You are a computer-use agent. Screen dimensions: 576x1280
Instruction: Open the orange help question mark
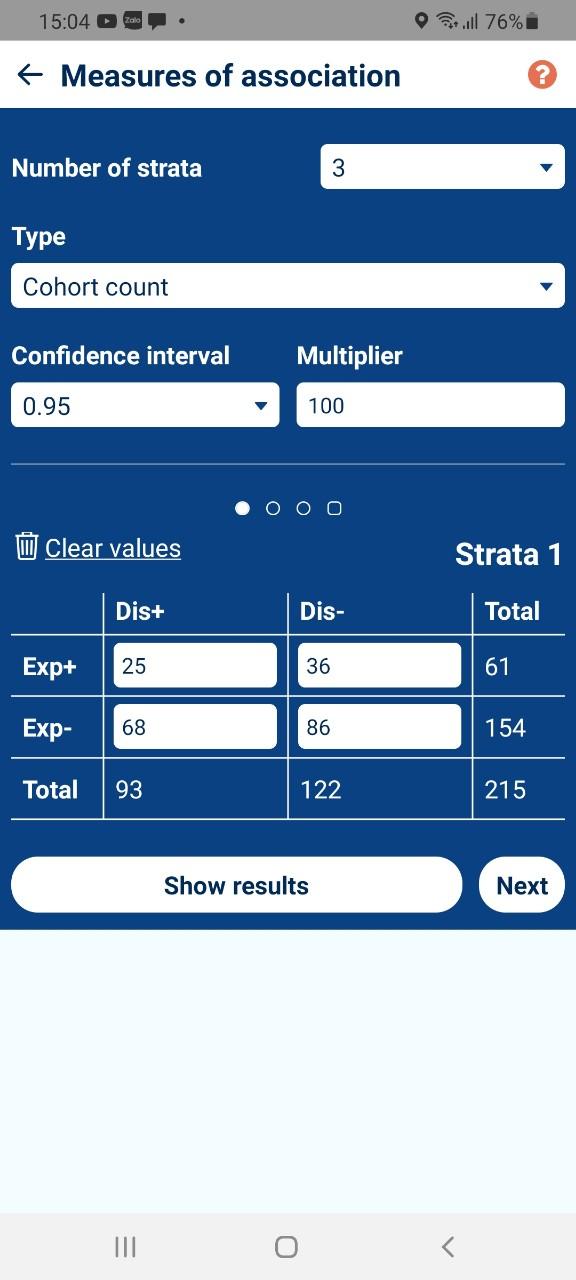pyautogui.click(x=542, y=74)
